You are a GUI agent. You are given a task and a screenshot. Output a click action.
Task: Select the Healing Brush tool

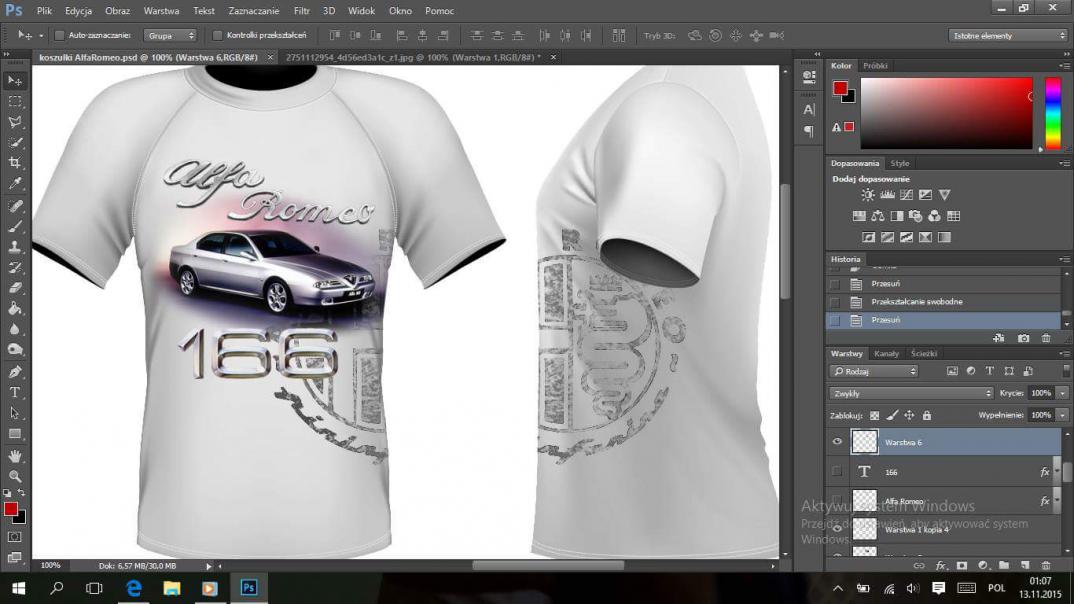pyautogui.click(x=14, y=206)
